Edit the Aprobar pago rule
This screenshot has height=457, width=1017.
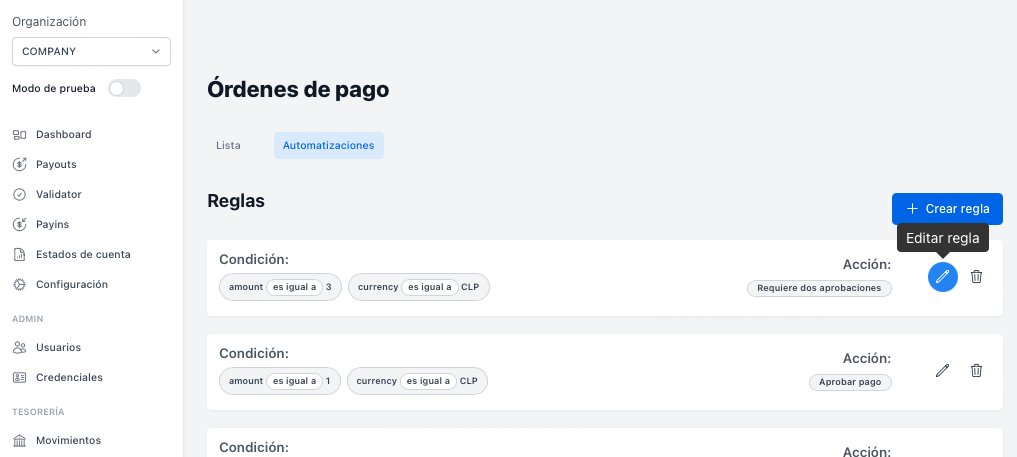click(x=942, y=371)
